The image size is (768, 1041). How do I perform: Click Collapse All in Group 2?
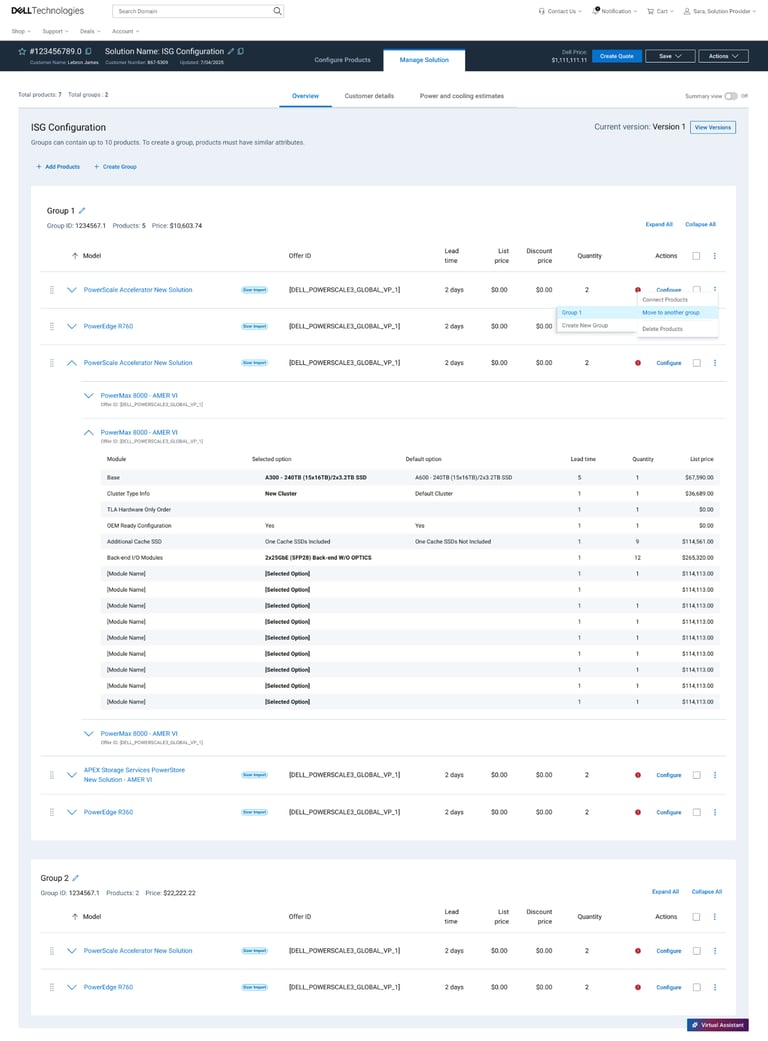[706, 892]
